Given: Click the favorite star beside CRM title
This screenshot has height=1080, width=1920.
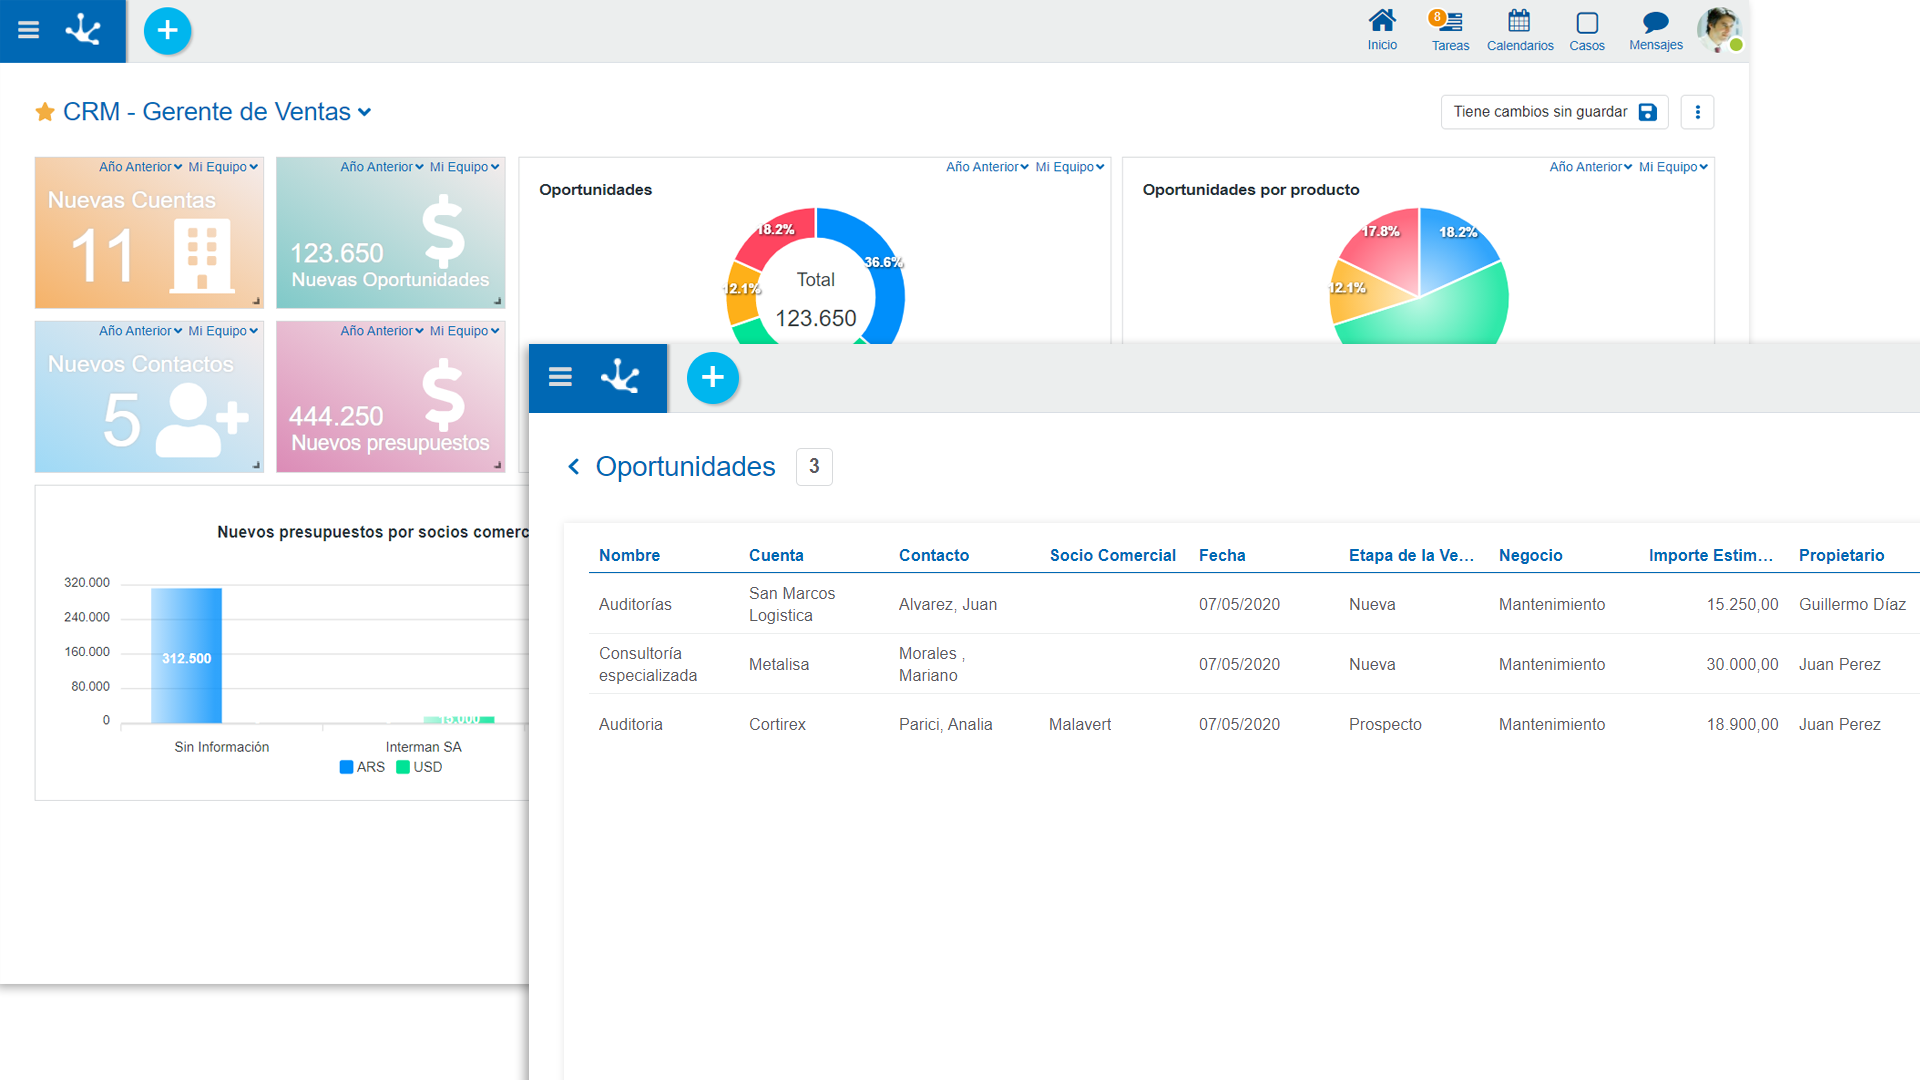Looking at the screenshot, I should coord(45,112).
